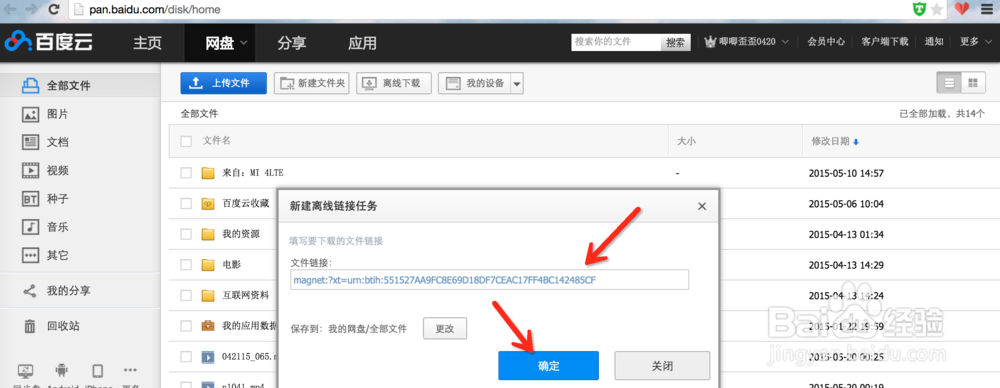Screen dimensions: 1000x388
Task: Open the 我的资源 folder row
Action: coord(241,234)
